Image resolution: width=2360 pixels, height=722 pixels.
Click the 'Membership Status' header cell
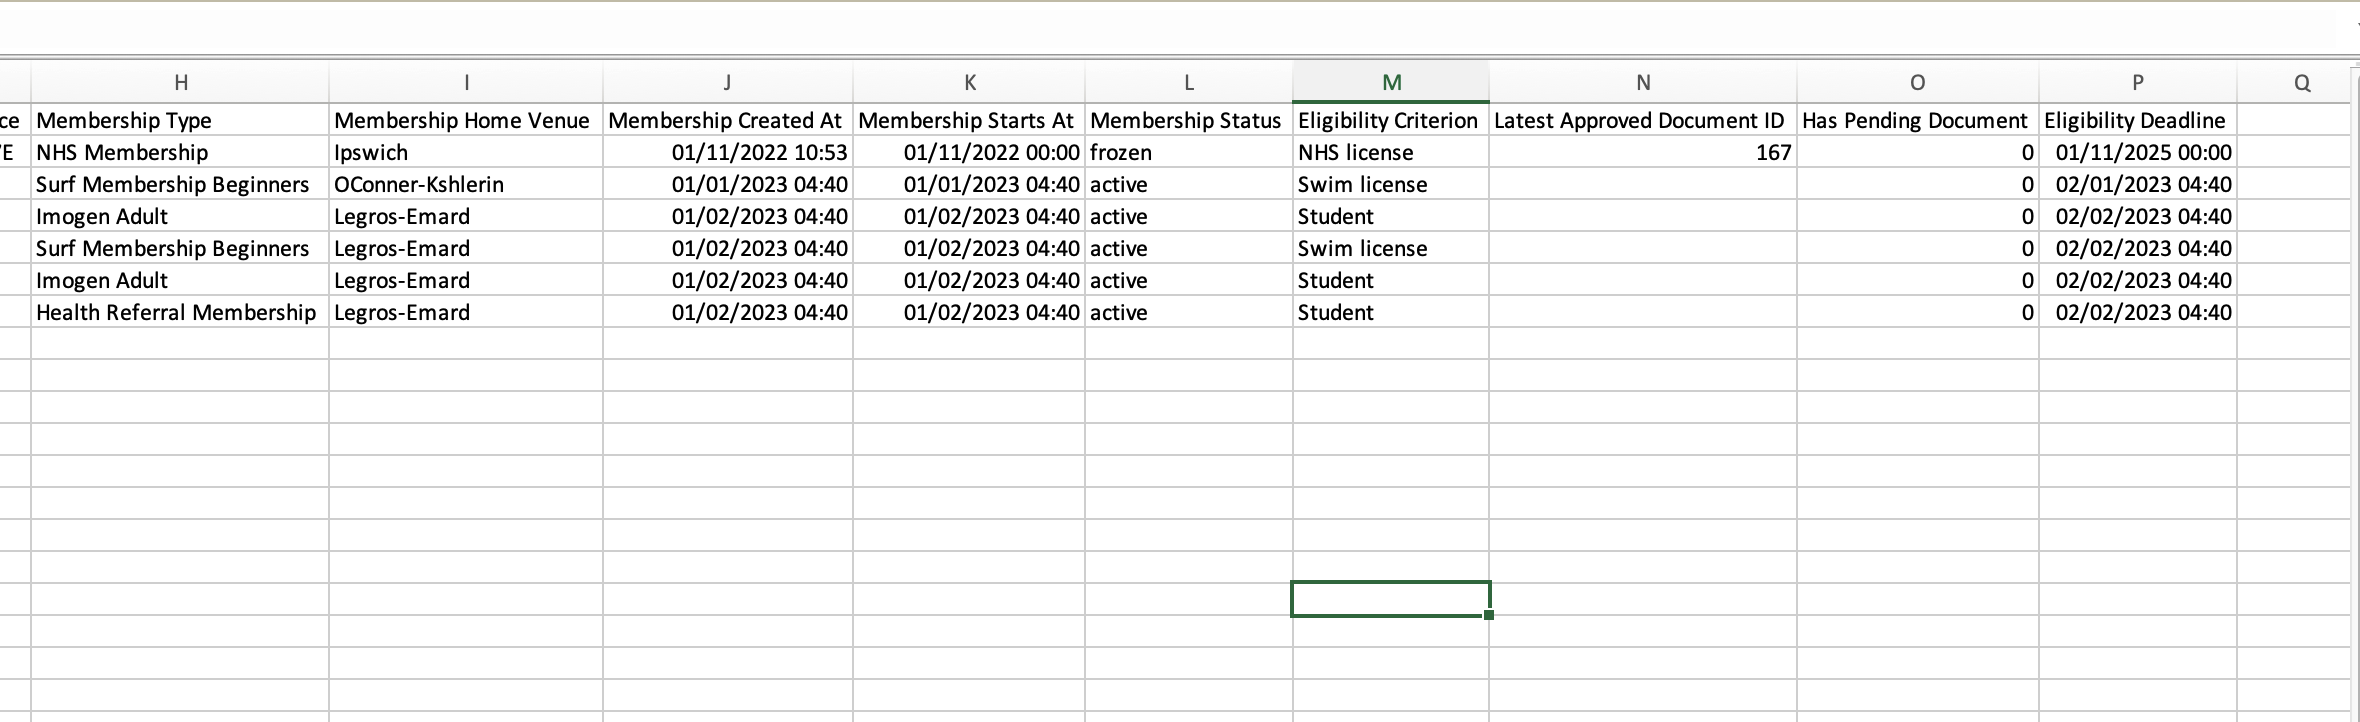(x=1189, y=120)
